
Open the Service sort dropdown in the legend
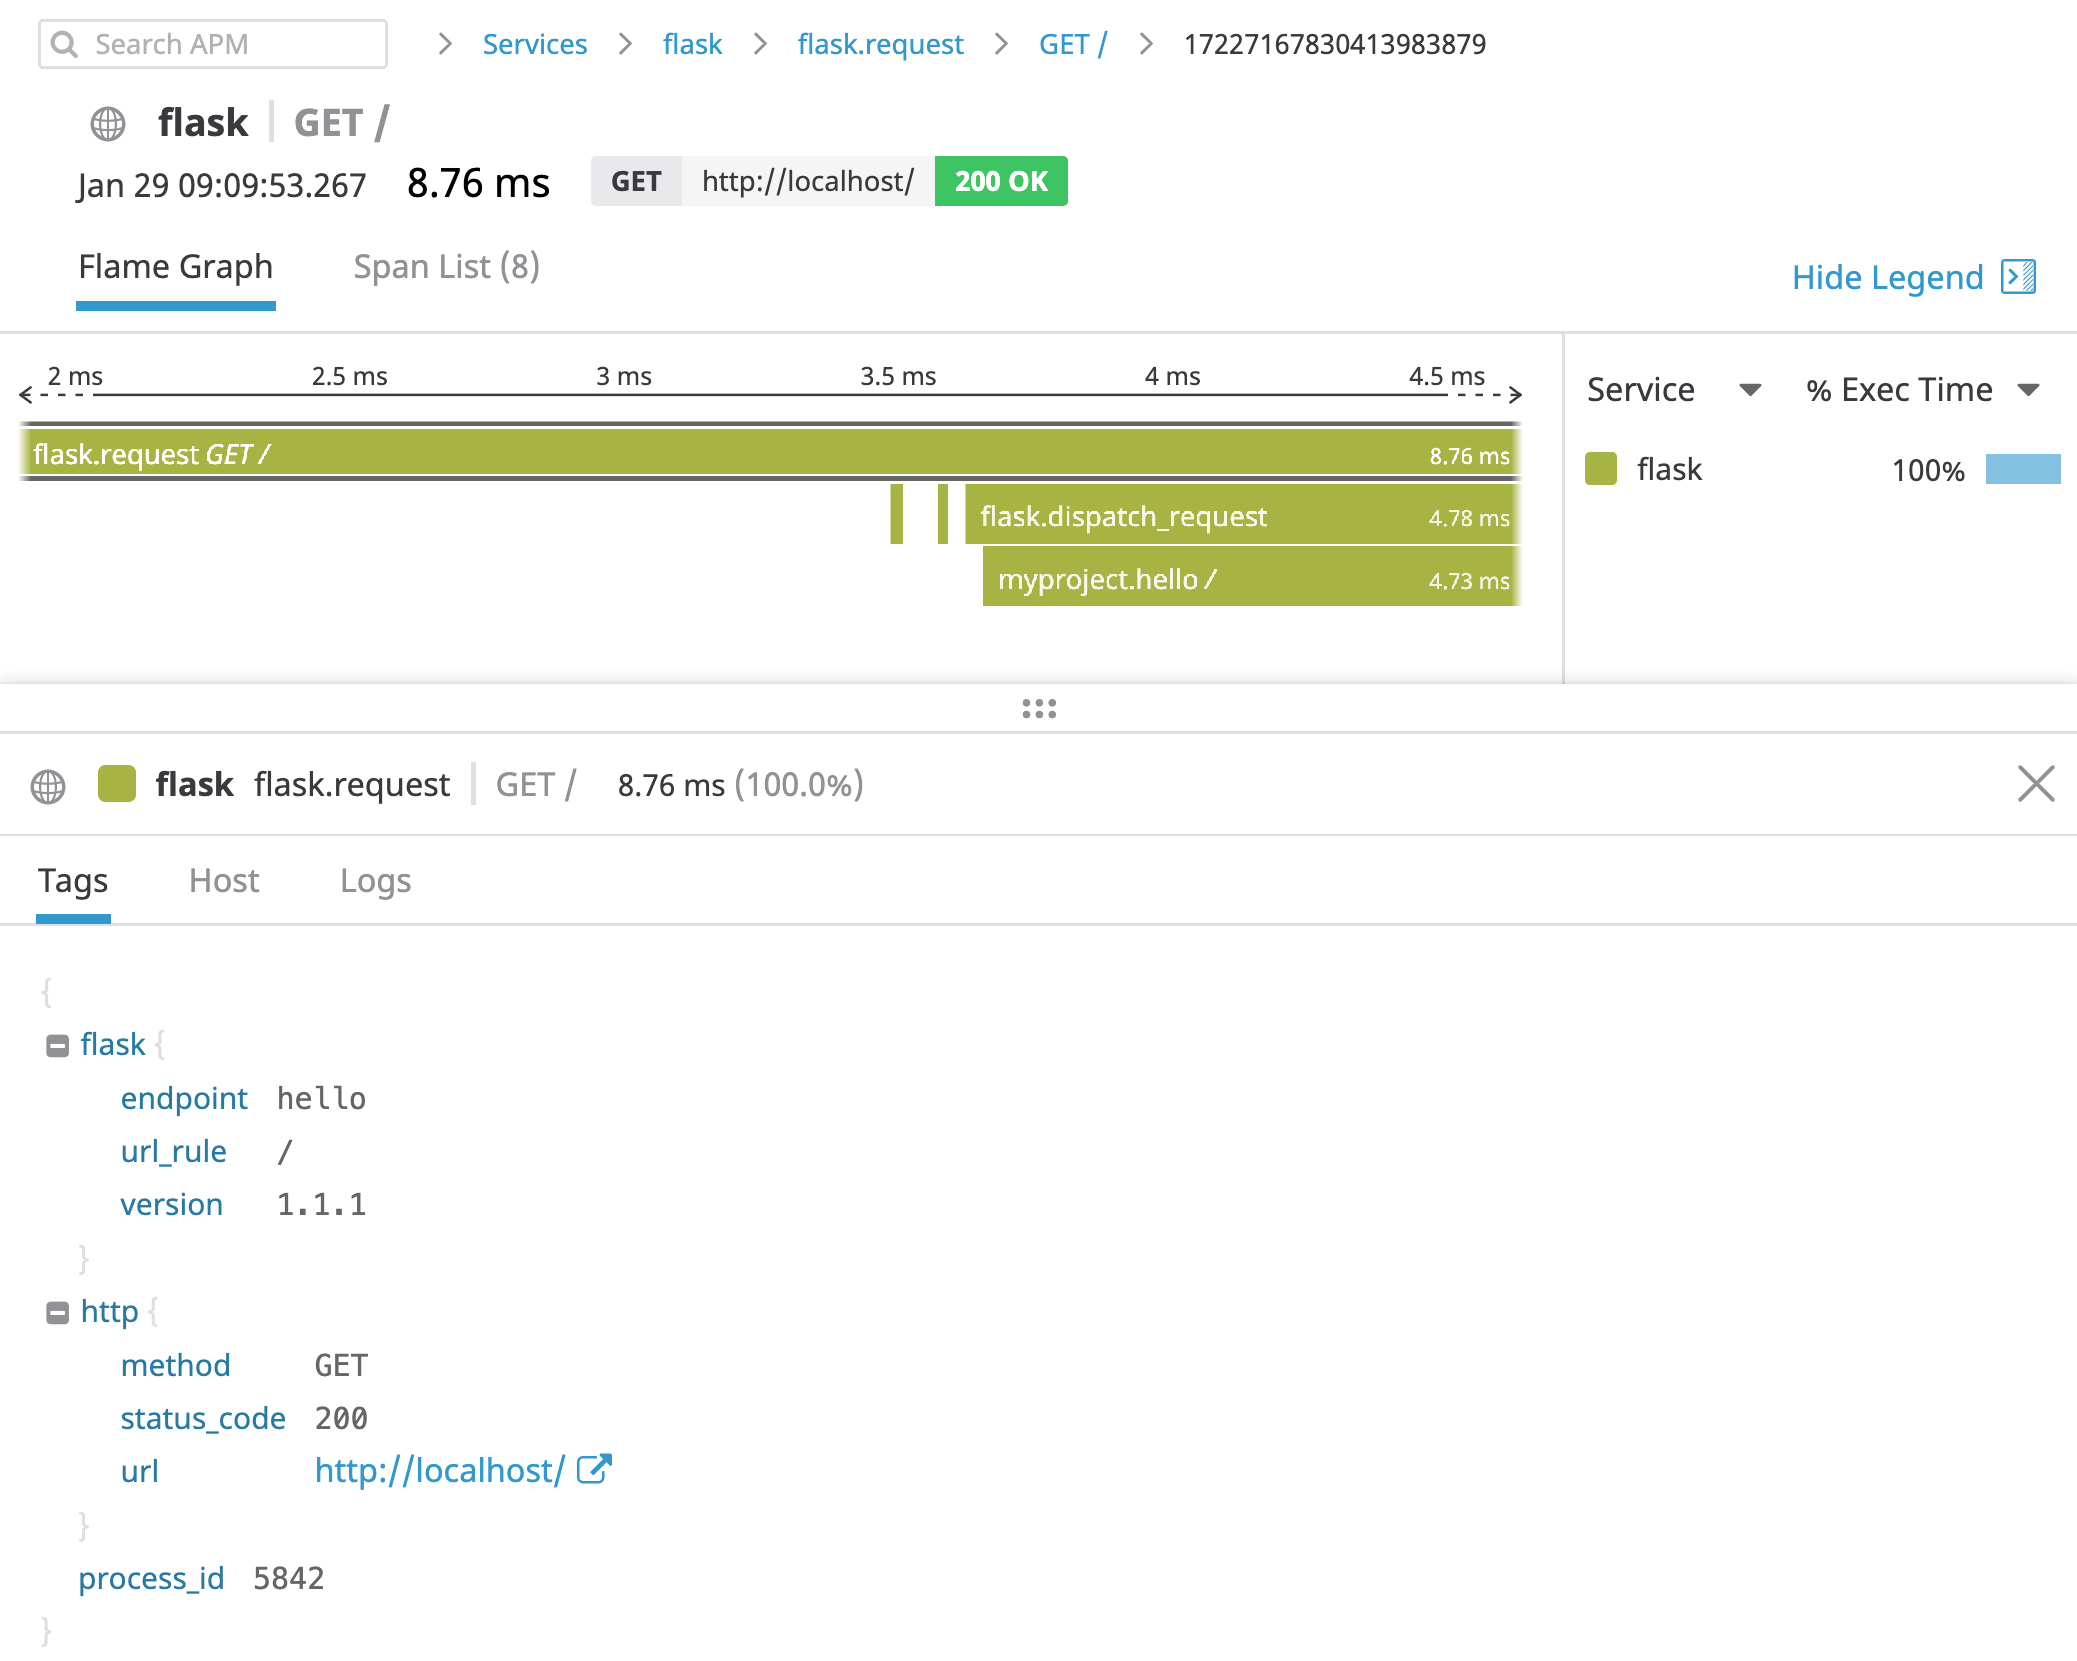(1750, 391)
